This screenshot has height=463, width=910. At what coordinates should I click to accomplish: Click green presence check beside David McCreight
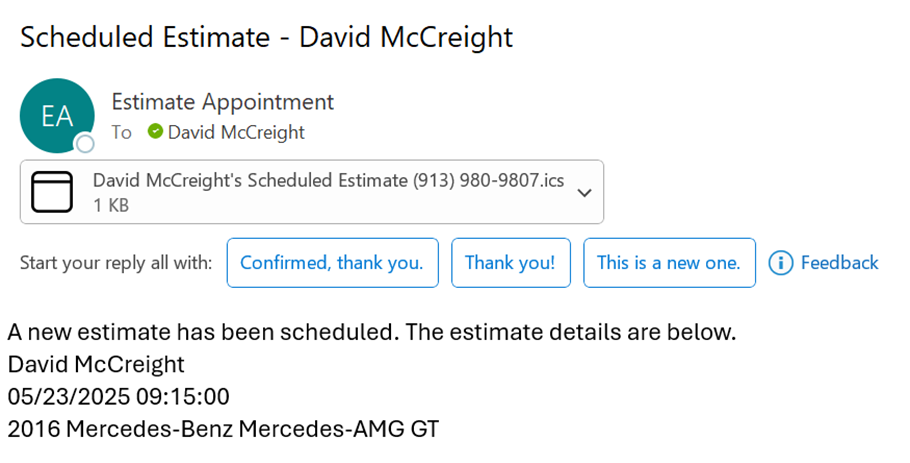[x=155, y=131]
